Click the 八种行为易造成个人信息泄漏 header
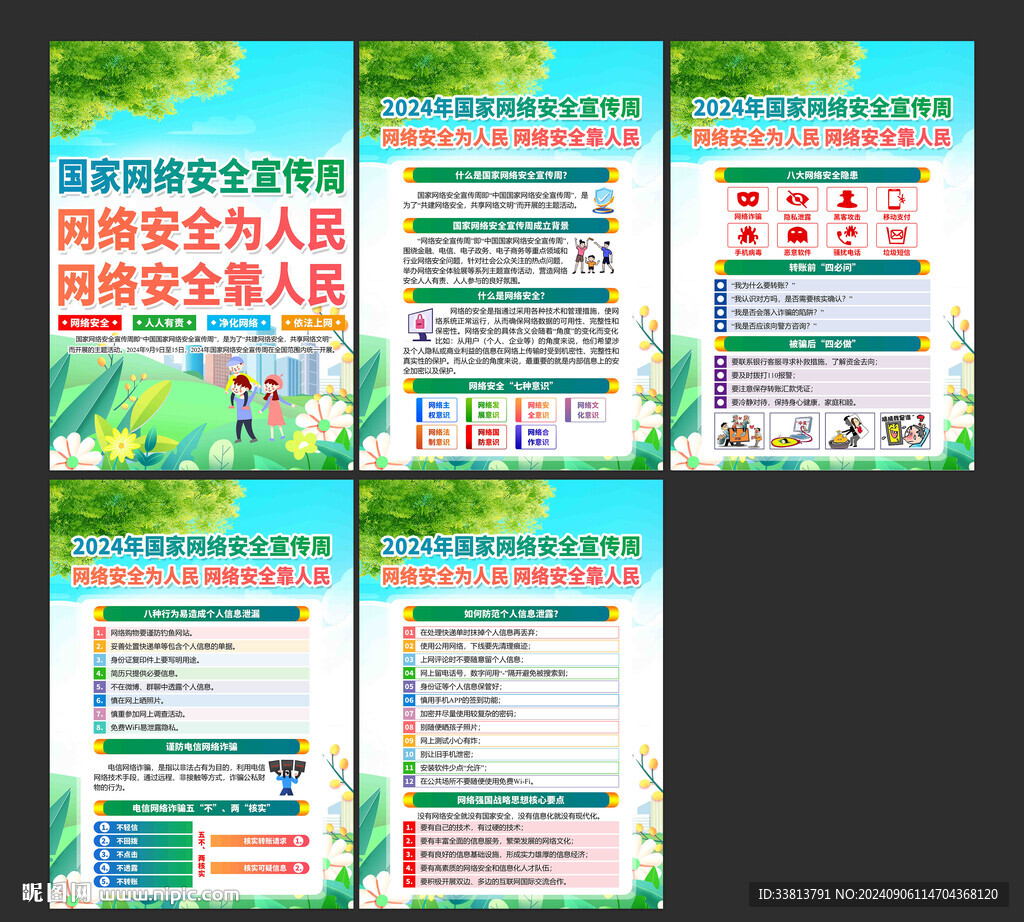The width and height of the screenshot is (1024, 922). tap(201, 614)
